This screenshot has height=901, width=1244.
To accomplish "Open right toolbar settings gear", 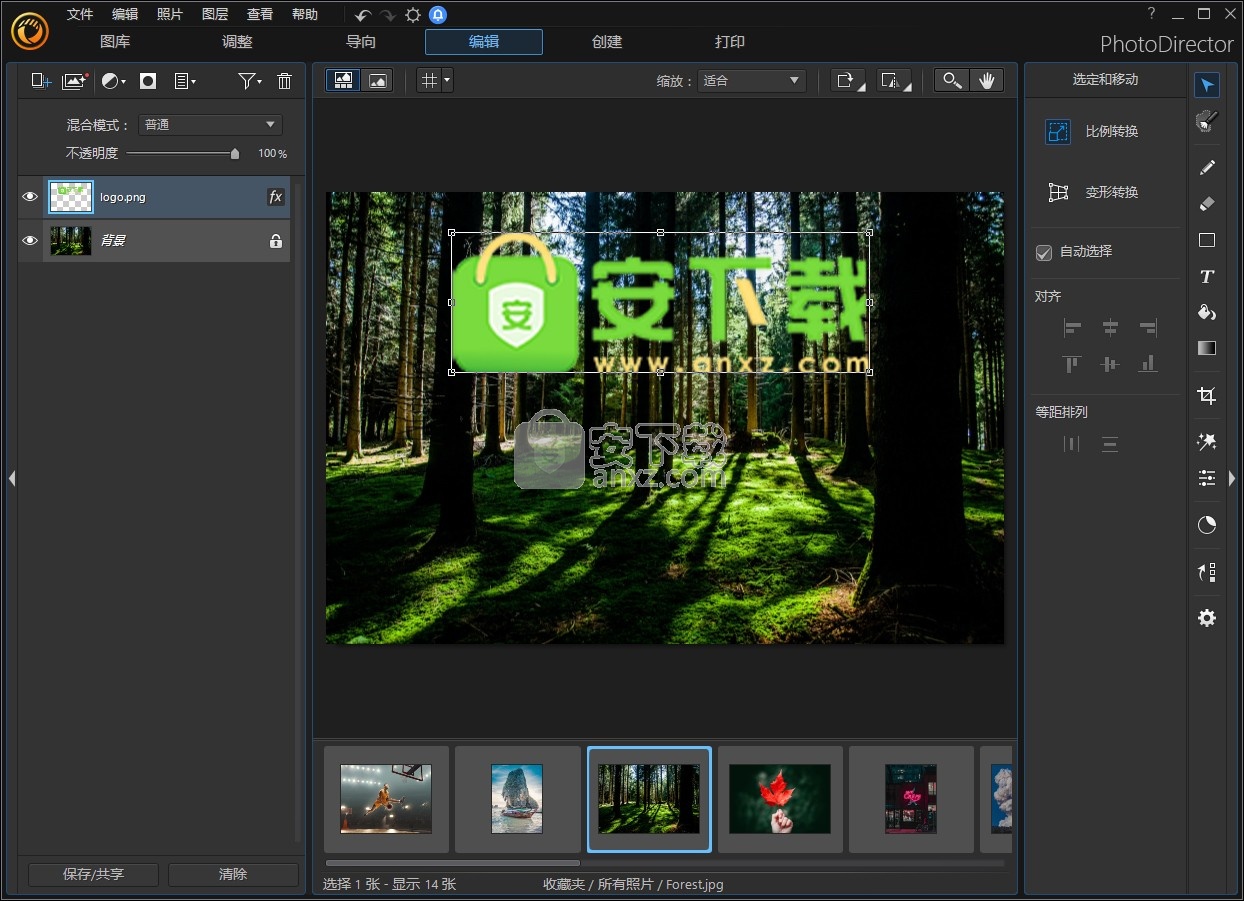I will 1207,618.
